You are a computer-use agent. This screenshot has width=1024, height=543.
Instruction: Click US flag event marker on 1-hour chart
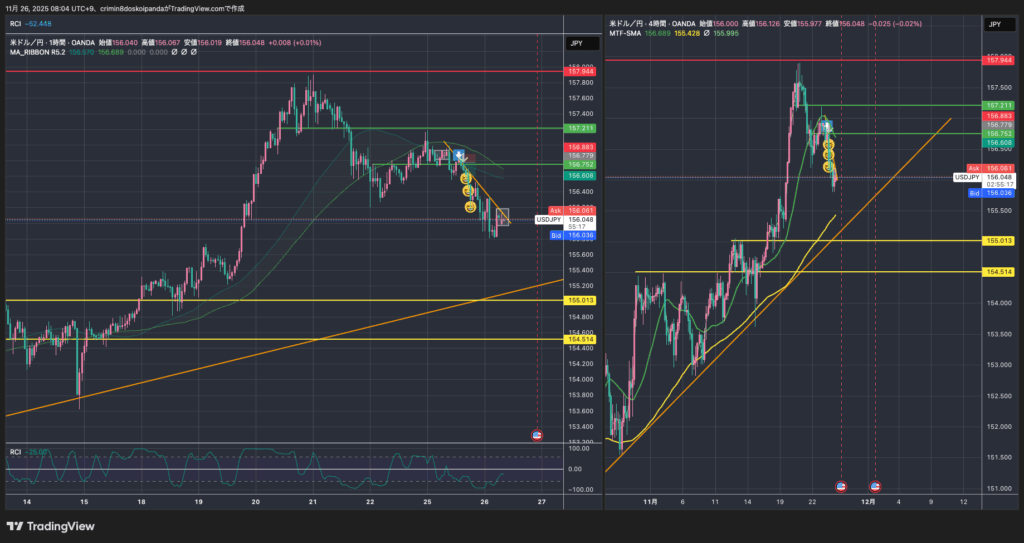[537, 436]
